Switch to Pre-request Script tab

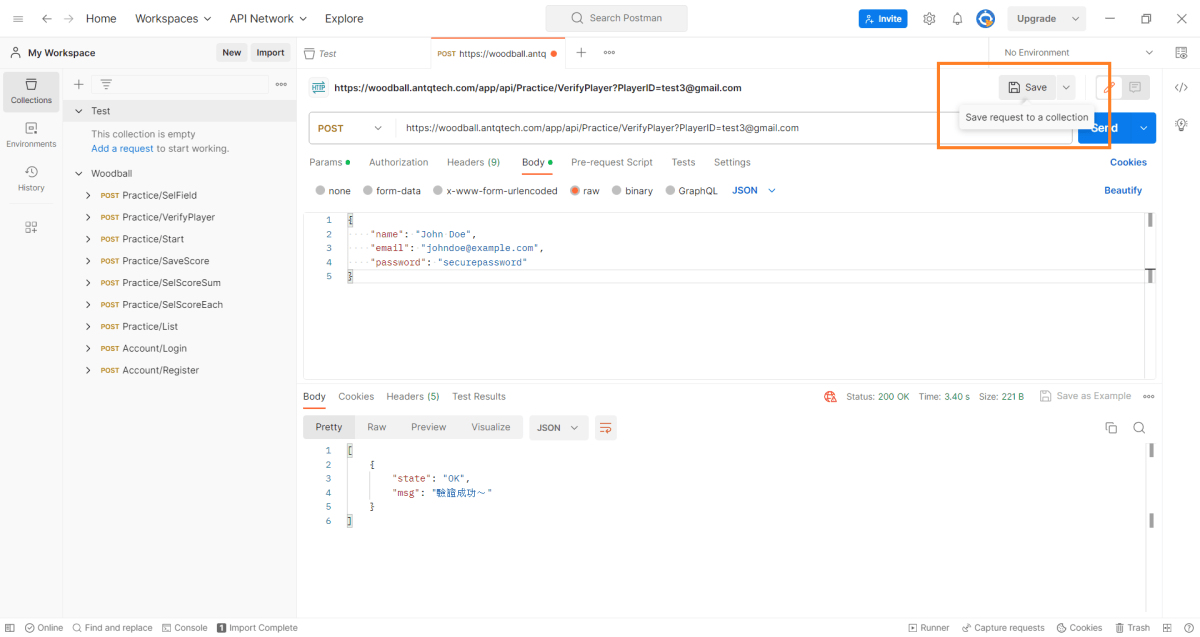tap(612, 162)
